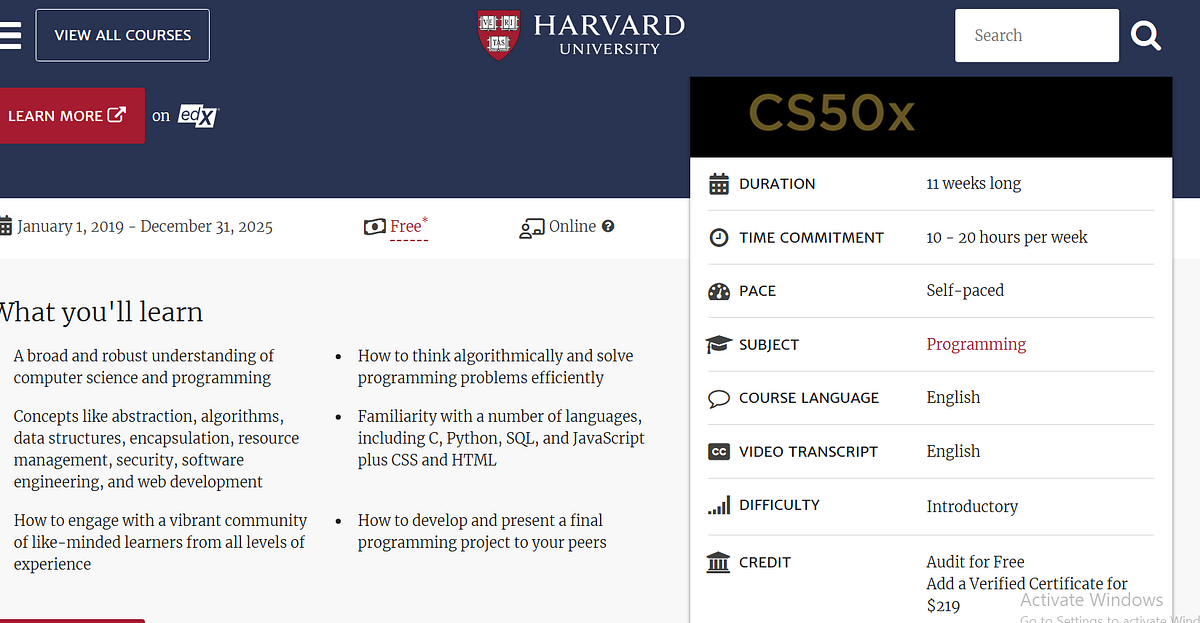This screenshot has width=1200, height=623.
Task: Click the help question mark beside Online
Action: (x=608, y=226)
